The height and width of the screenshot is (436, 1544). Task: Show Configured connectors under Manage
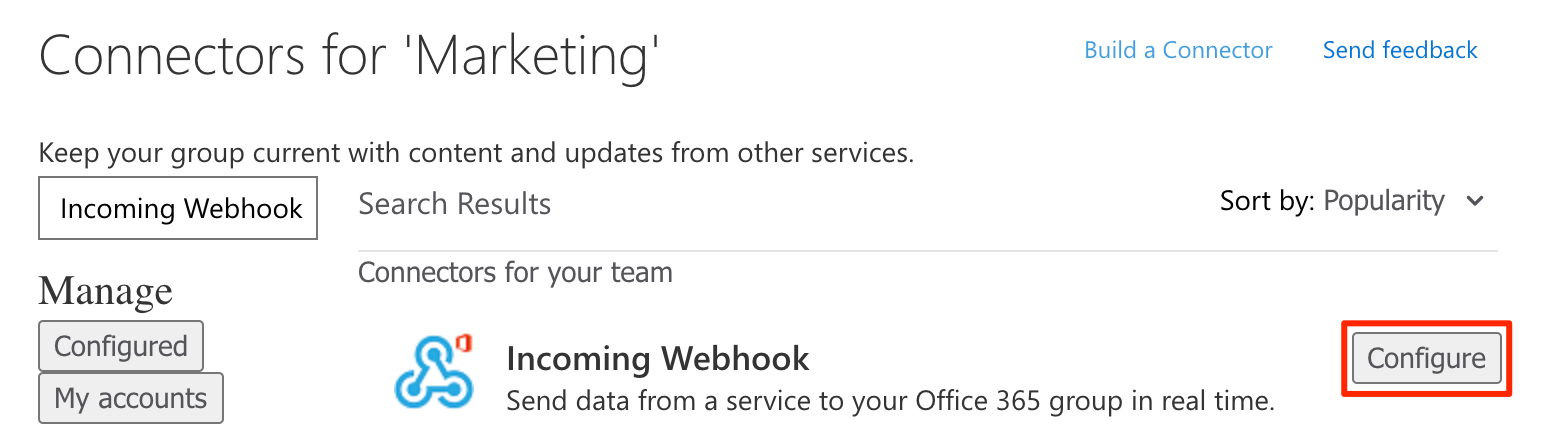[121, 346]
